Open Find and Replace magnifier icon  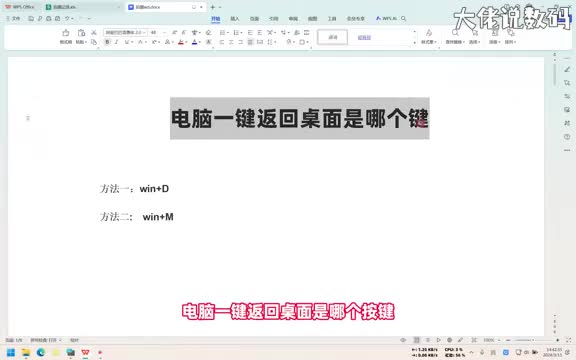pos(455,33)
